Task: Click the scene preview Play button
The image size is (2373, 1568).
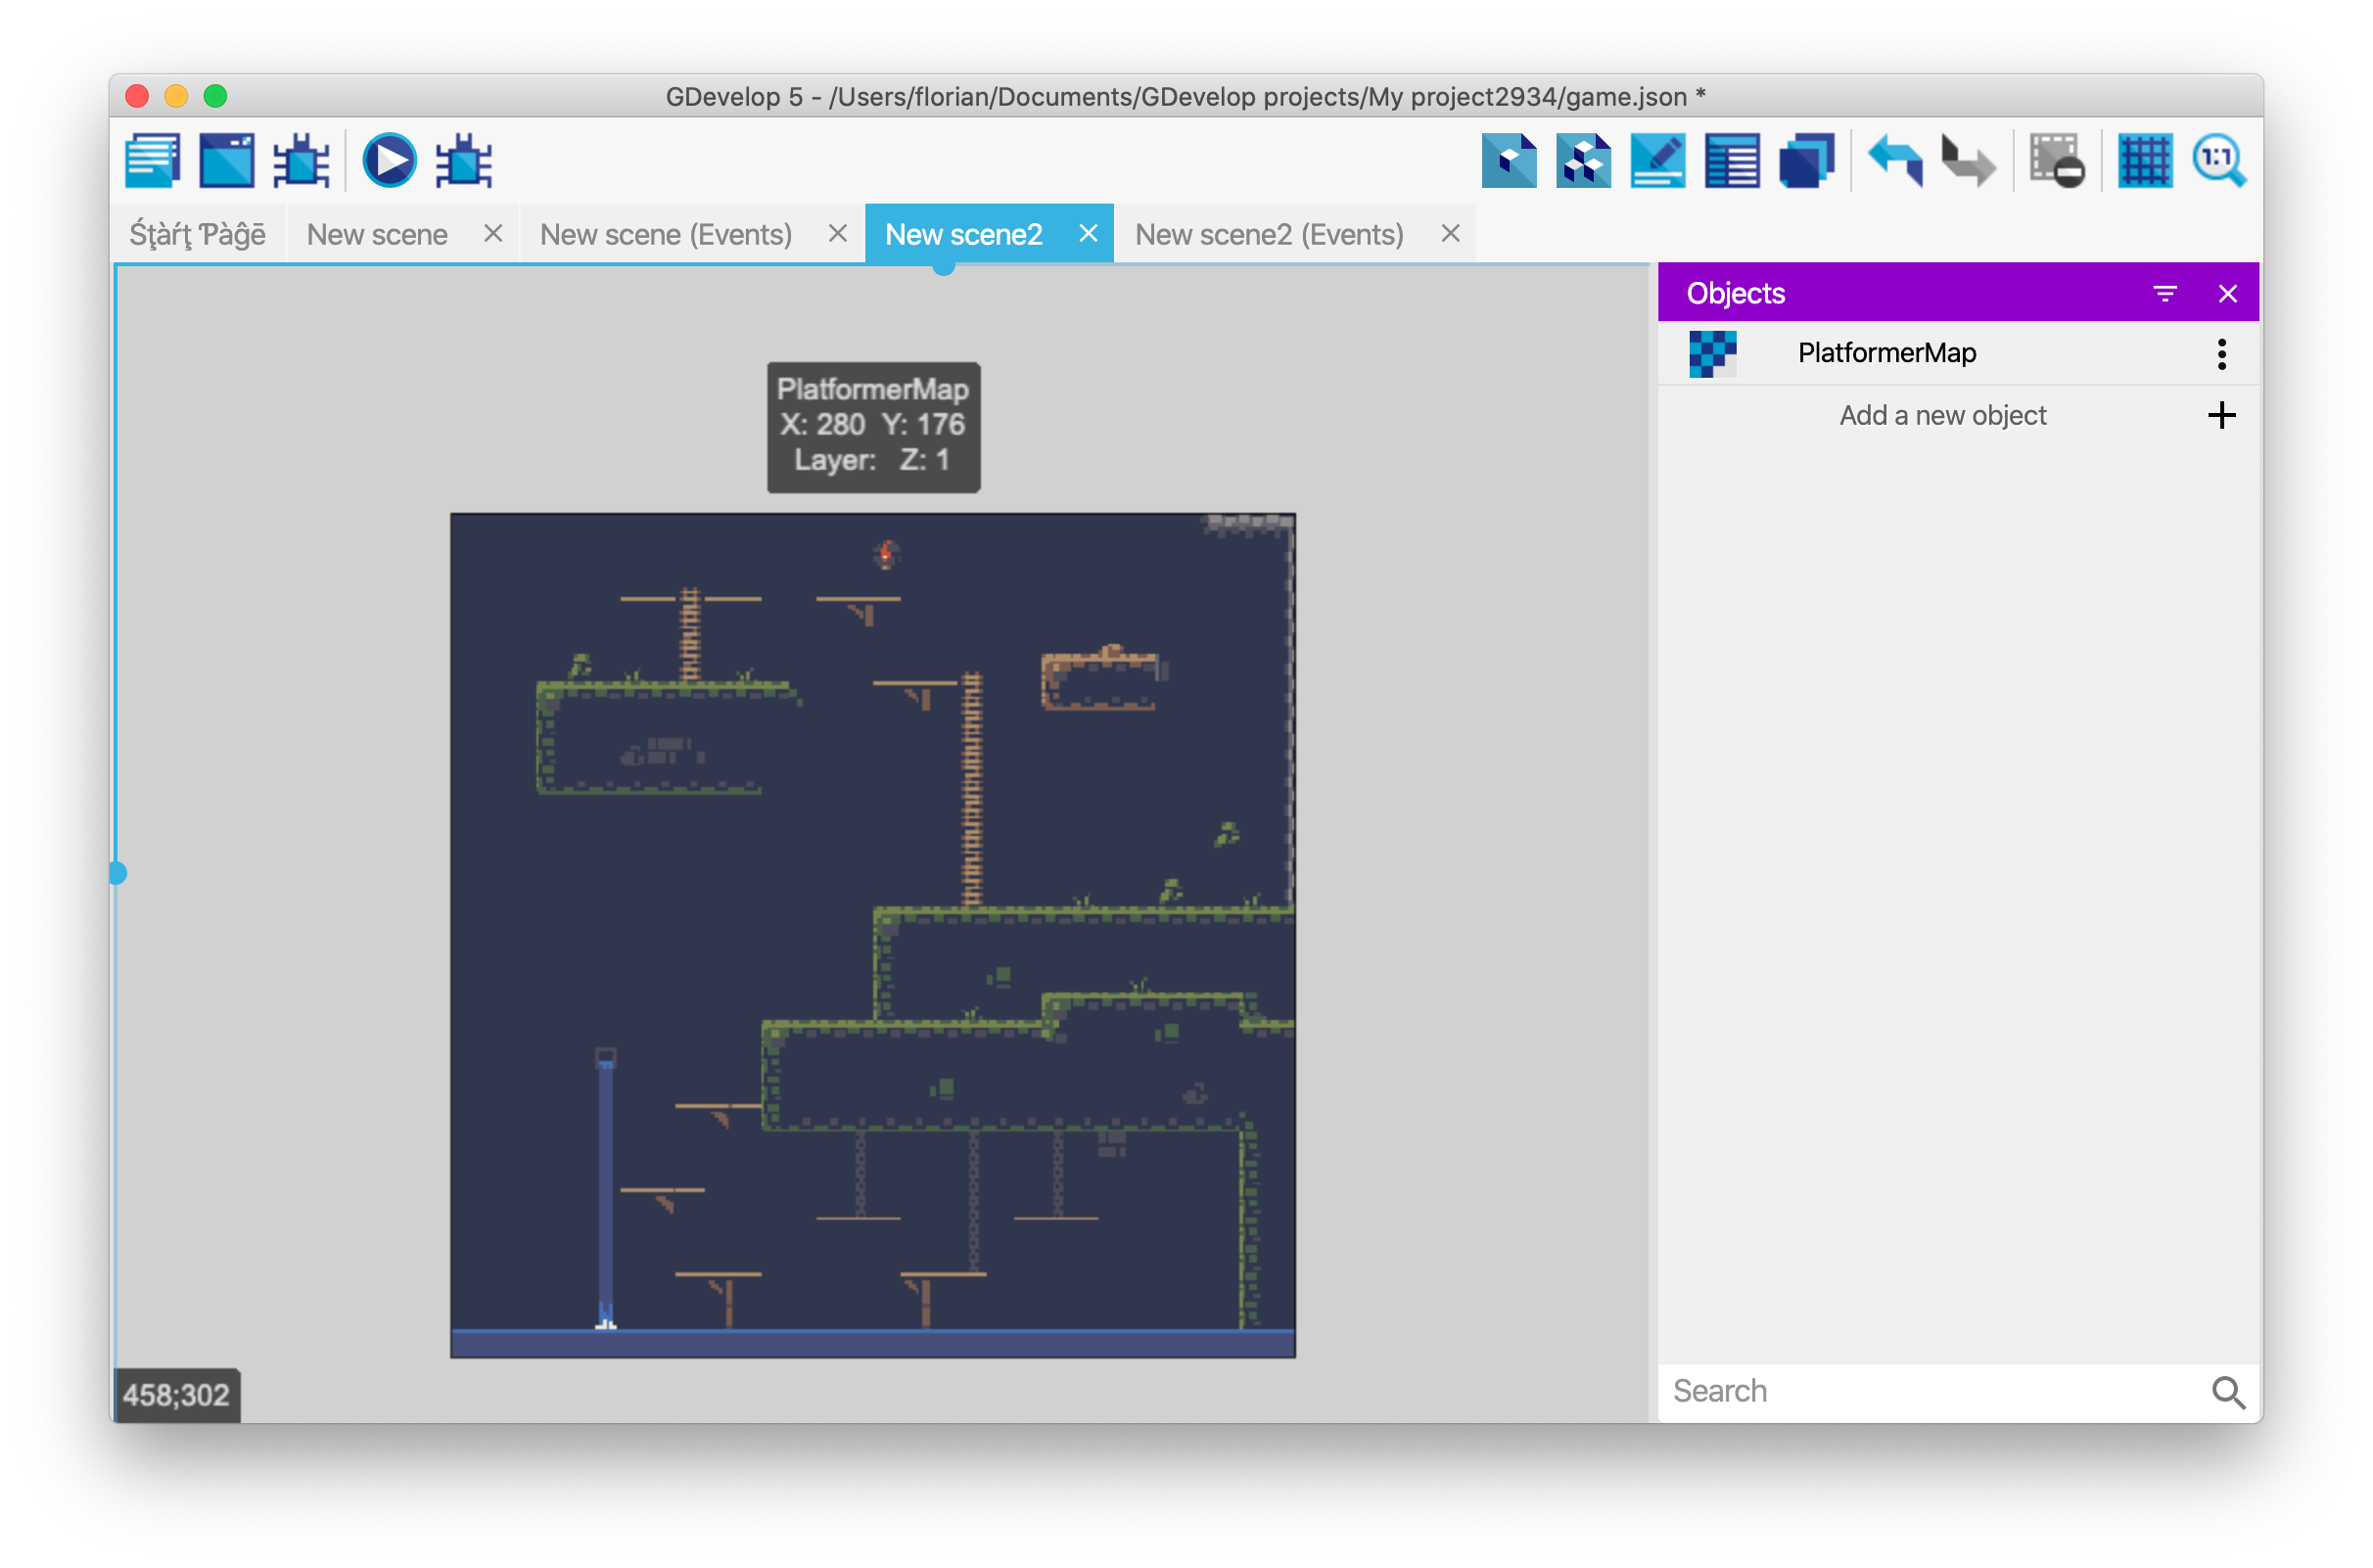Action: 389,160
